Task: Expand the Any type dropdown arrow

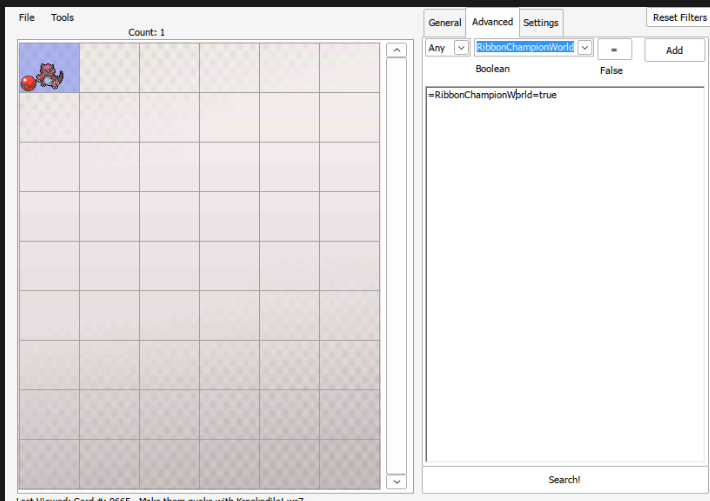Action: pos(461,48)
